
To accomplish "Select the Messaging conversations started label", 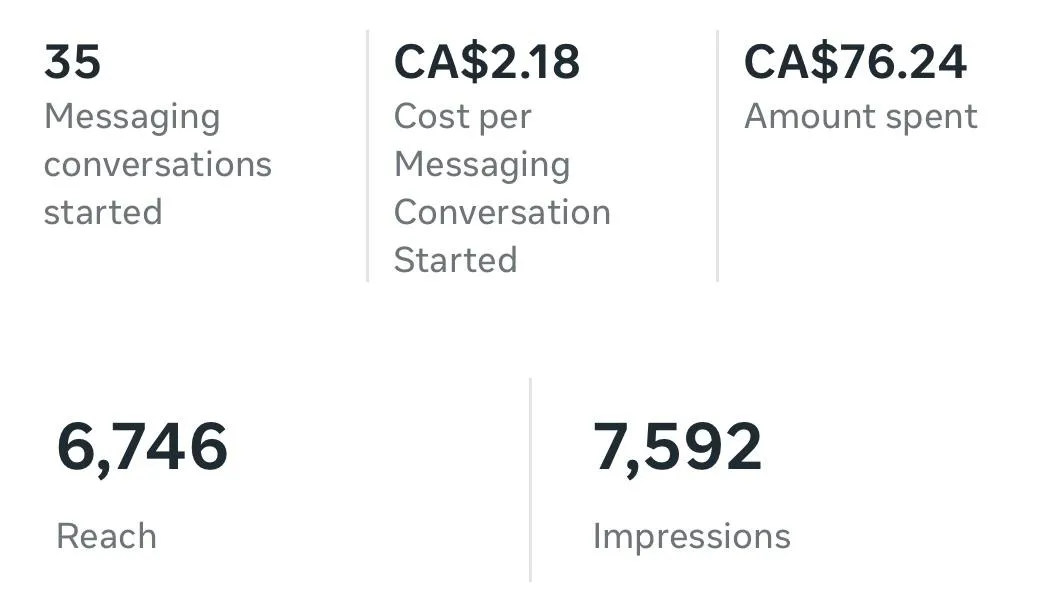I will pos(158,164).
